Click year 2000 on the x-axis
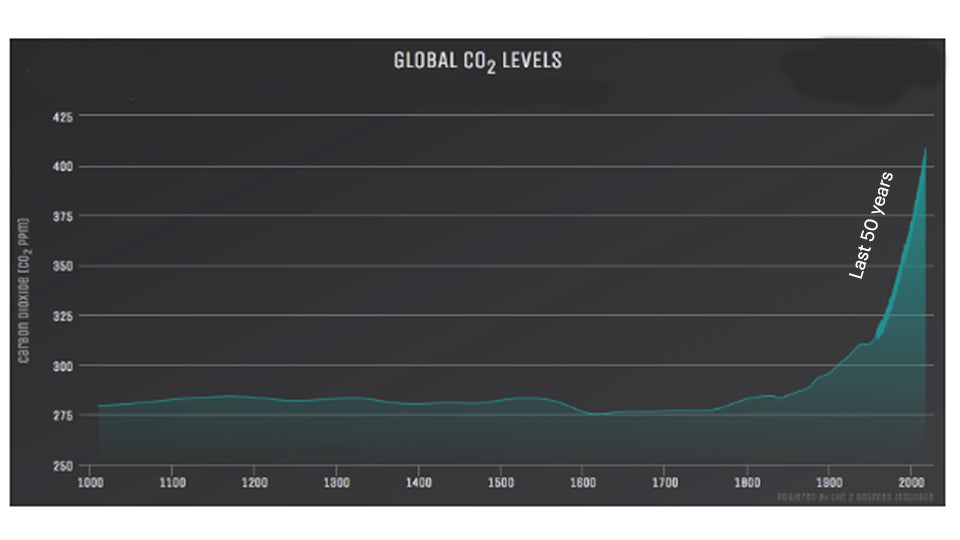 910,482
